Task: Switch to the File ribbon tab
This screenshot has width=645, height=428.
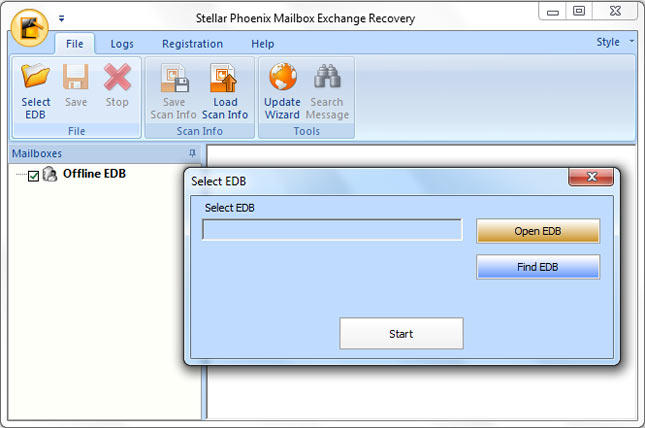Action: (x=74, y=44)
